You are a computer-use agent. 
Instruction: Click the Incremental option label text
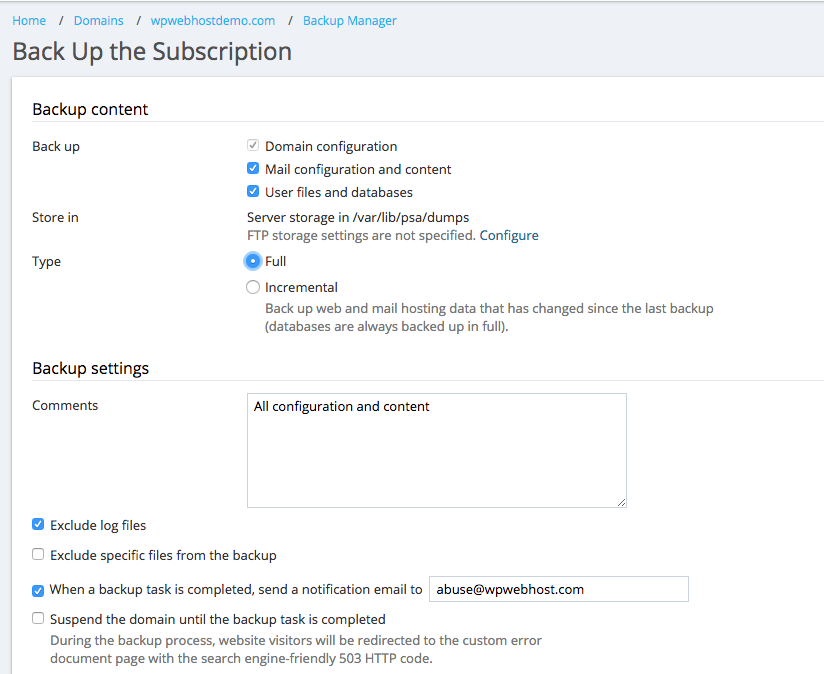[x=301, y=287]
